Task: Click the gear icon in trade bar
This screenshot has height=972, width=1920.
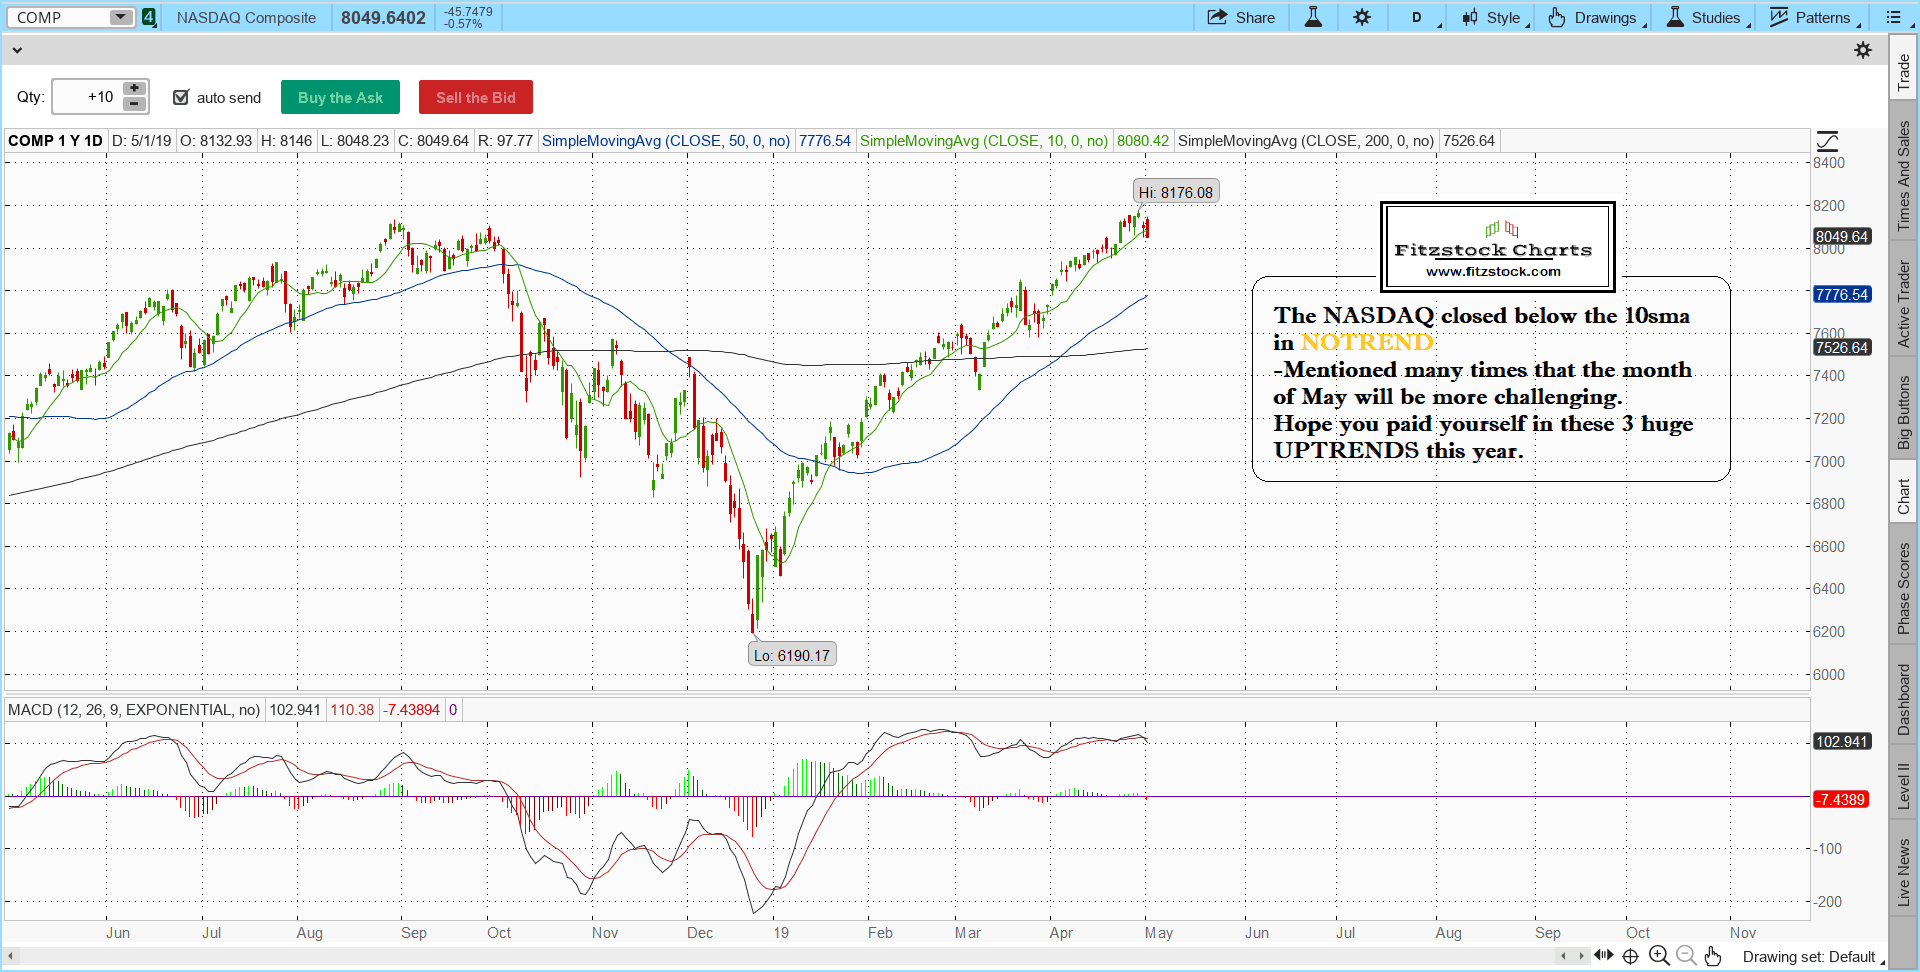Action: tap(1863, 50)
